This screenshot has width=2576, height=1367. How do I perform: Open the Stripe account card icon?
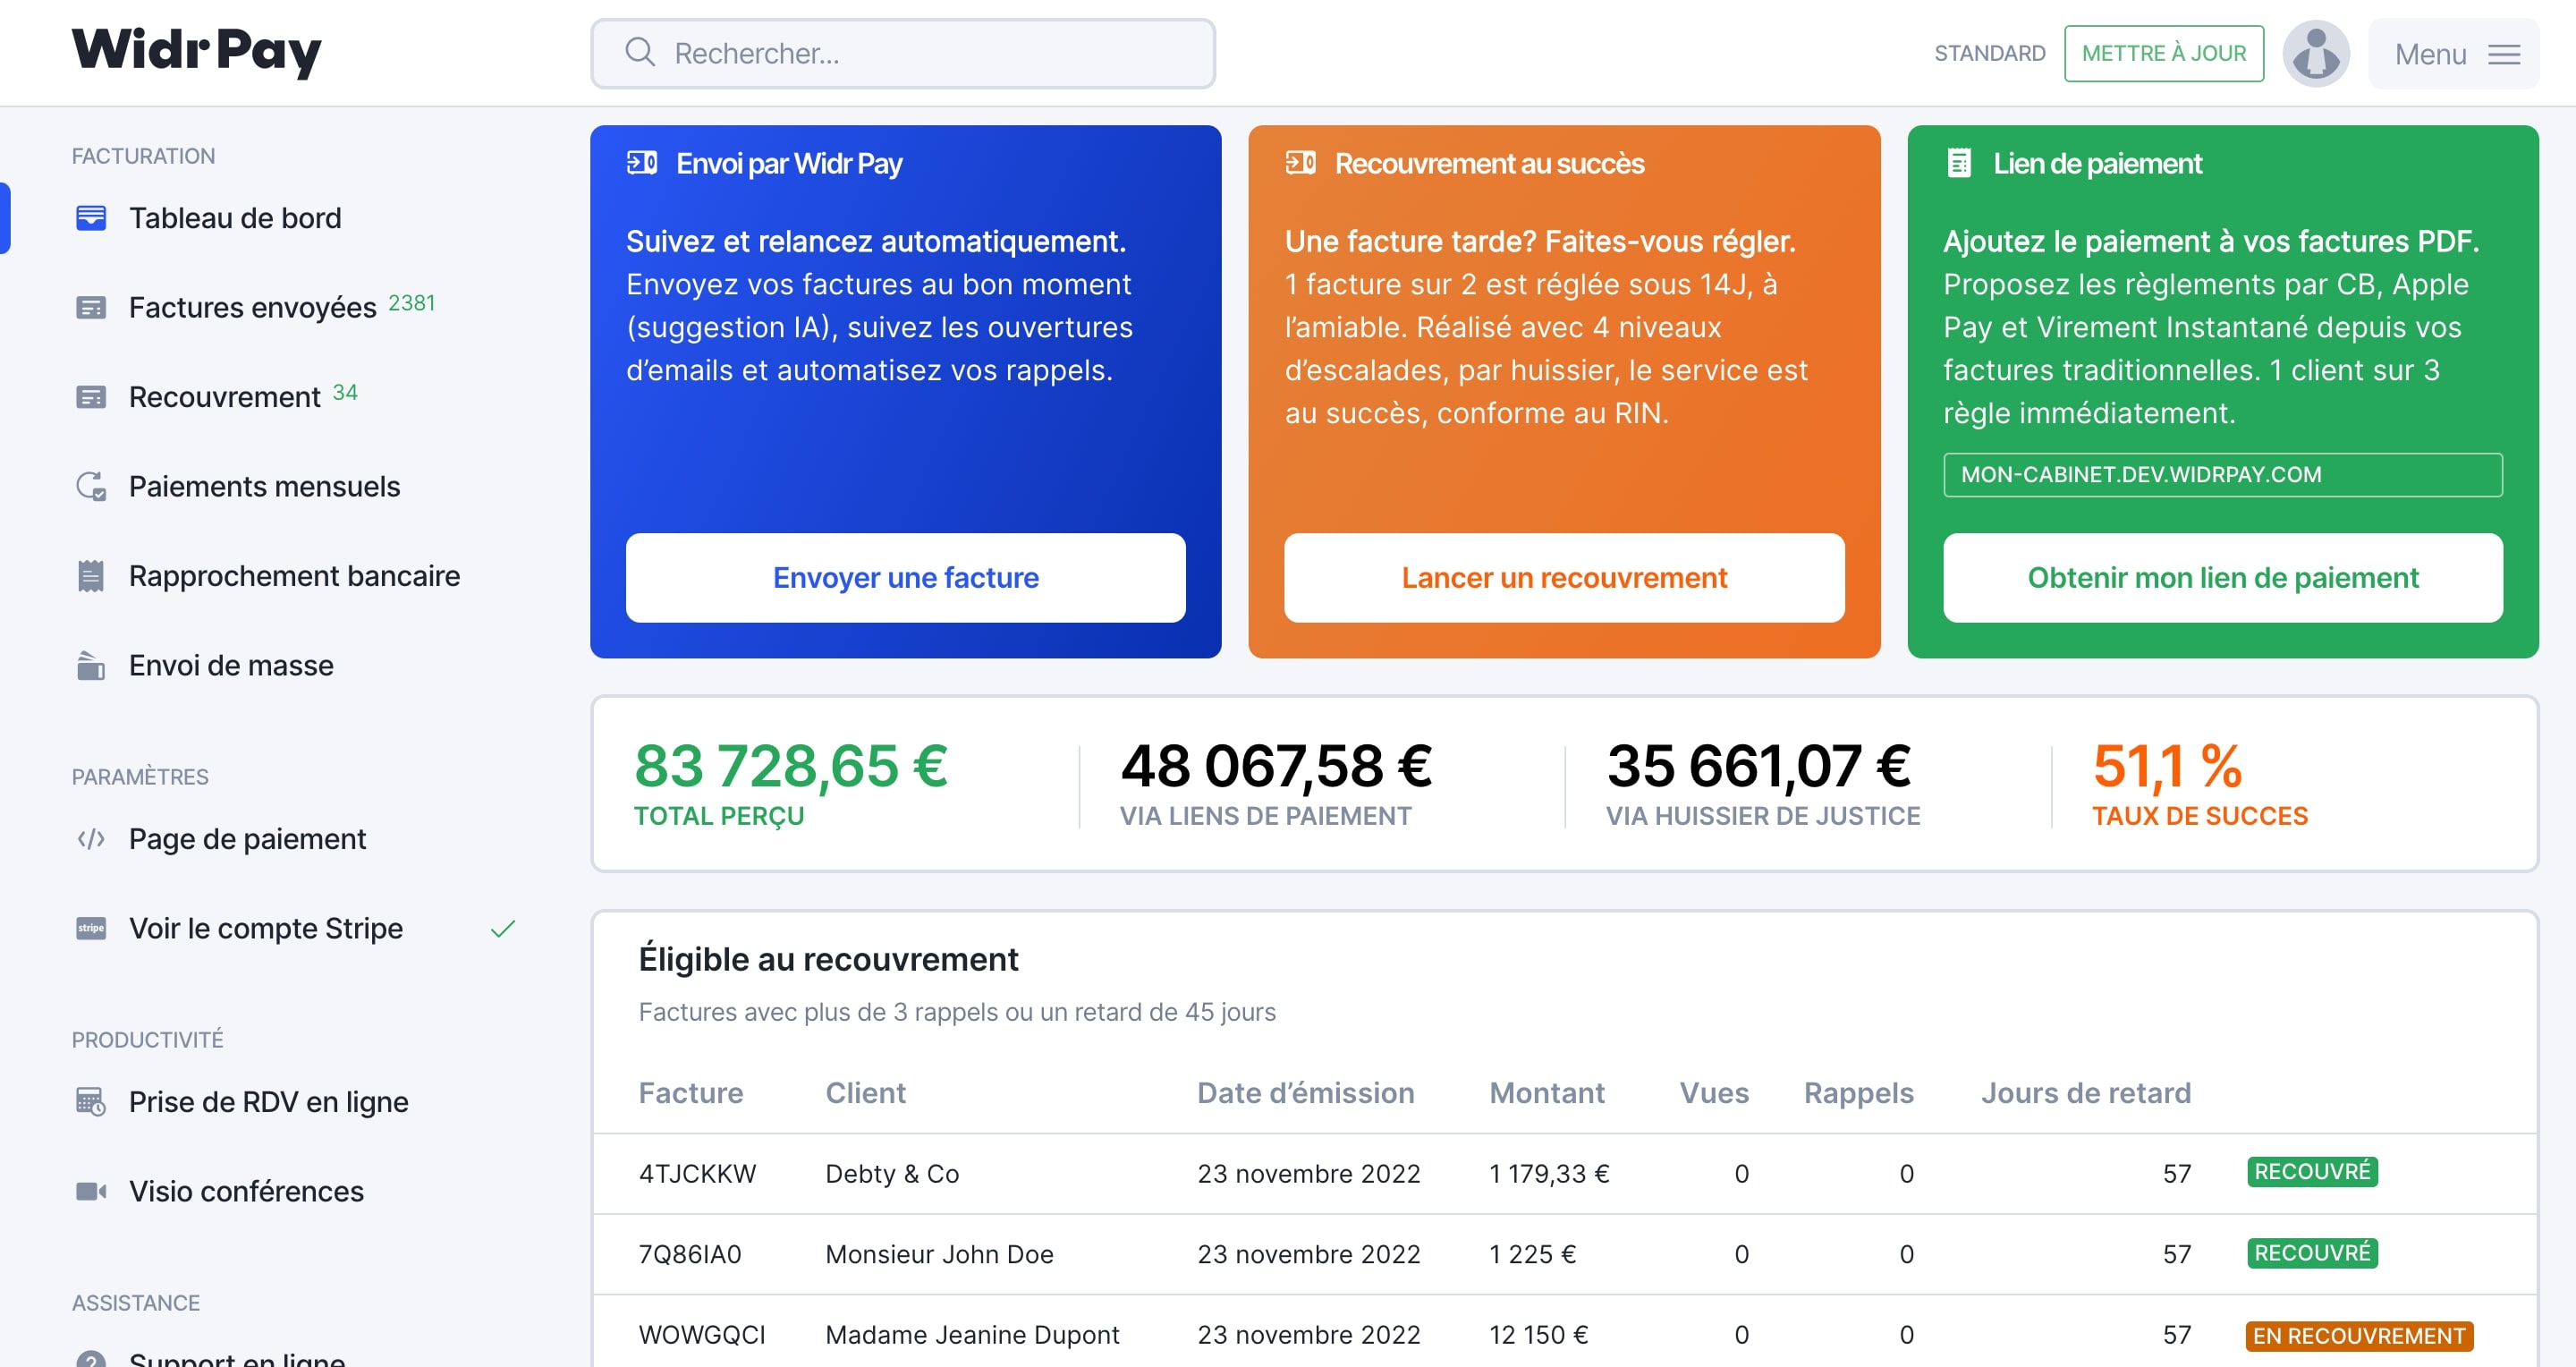(91, 928)
